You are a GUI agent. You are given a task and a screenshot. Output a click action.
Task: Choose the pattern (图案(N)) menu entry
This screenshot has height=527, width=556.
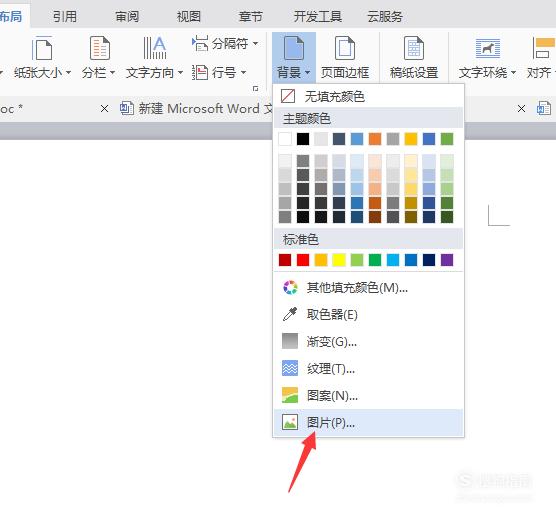point(368,395)
